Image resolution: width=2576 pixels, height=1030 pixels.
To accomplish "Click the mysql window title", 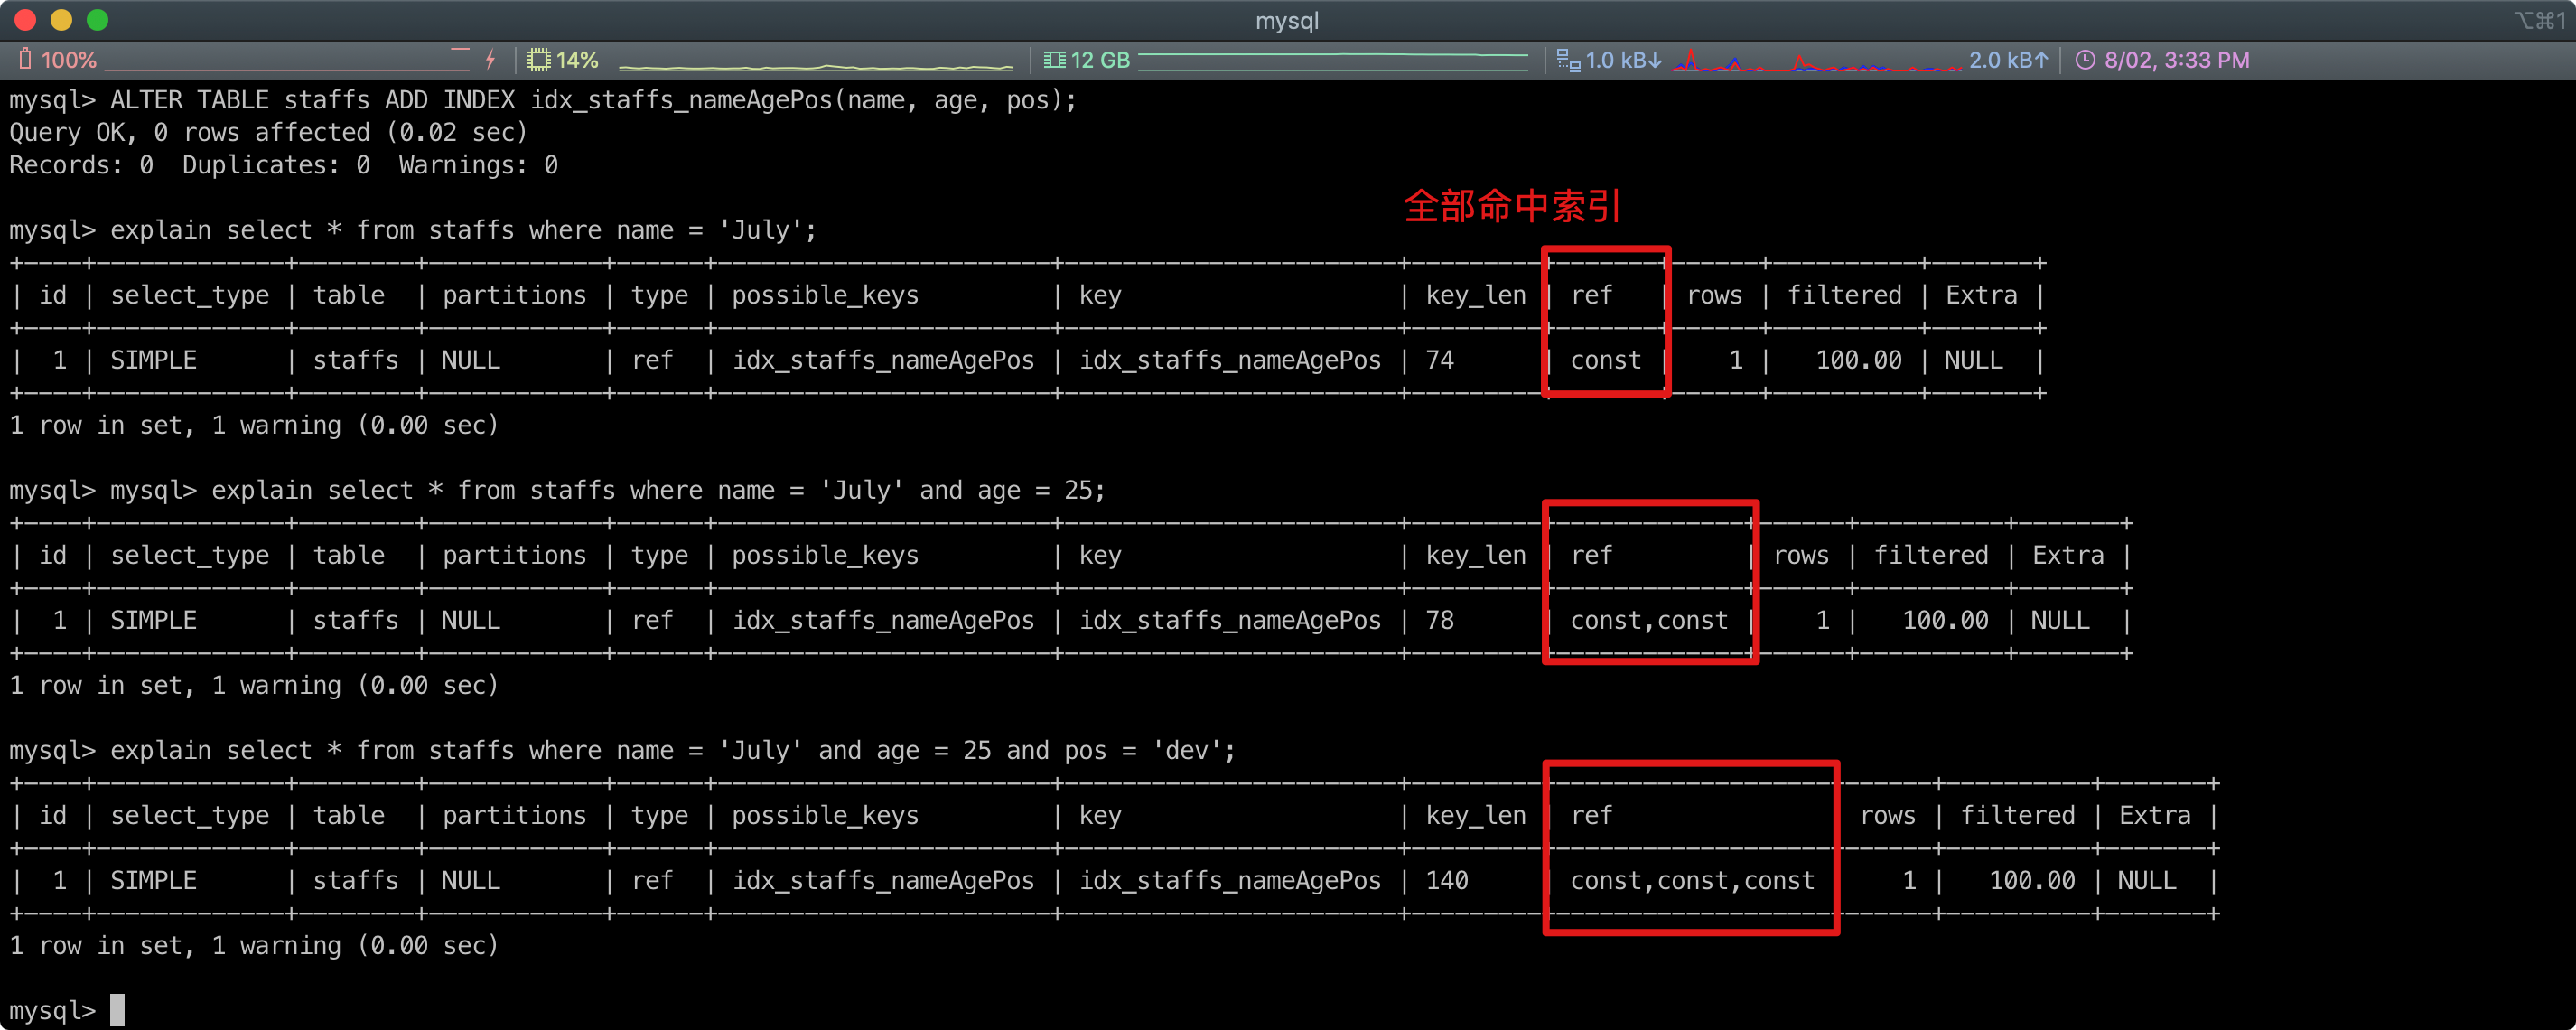I will point(1287,20).
